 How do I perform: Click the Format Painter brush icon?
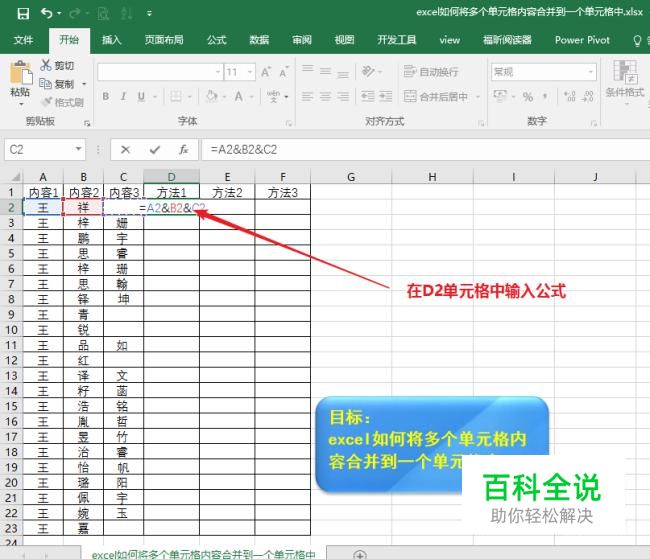click(x=47, y=102)
